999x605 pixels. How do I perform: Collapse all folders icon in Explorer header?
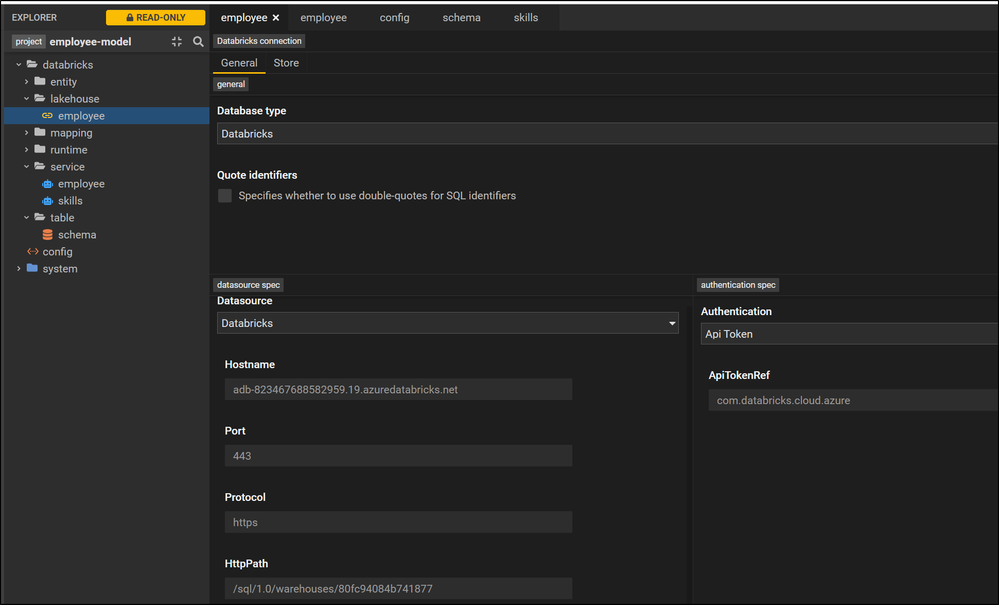[176, 41]
